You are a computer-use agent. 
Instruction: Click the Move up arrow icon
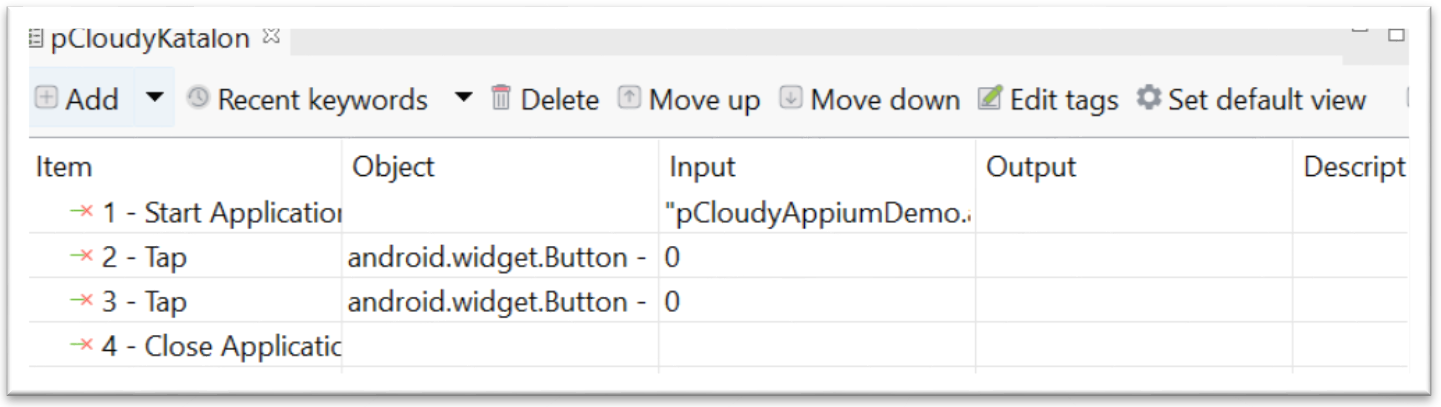click(x=629, y=99)
